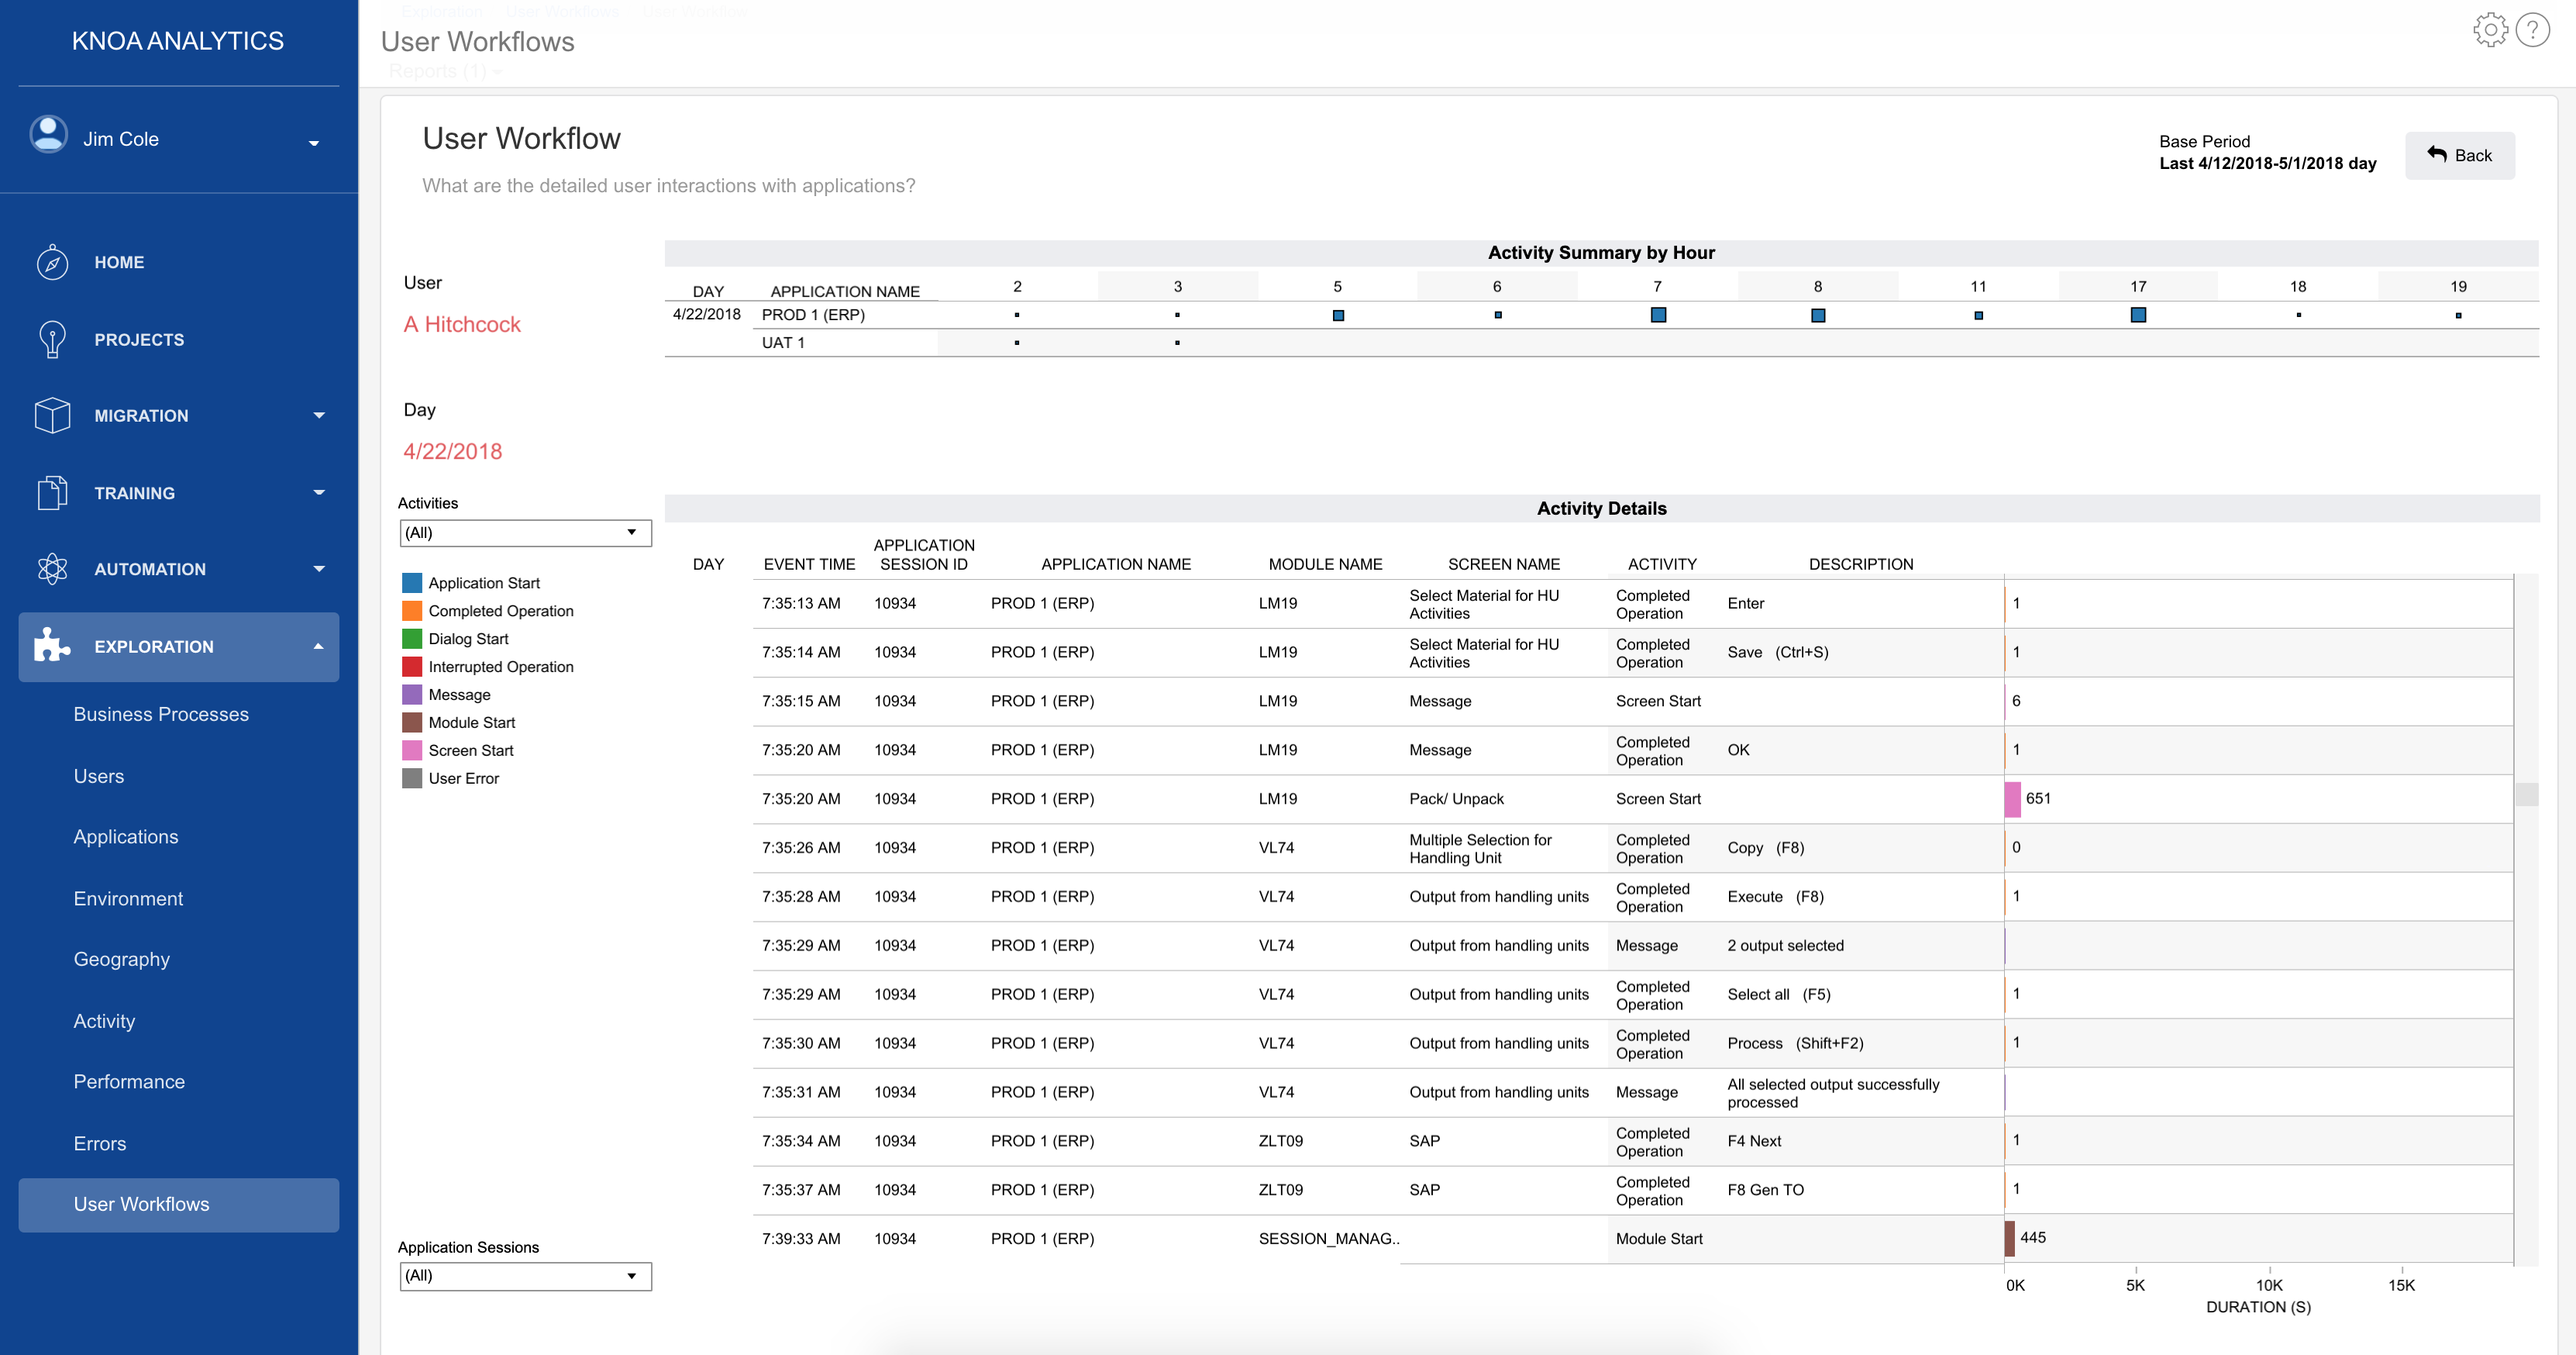The height and width of the screenshot is (1355, 2576).
Task: Click Completed Operation orange legend swatch
Action: point(412,611)
